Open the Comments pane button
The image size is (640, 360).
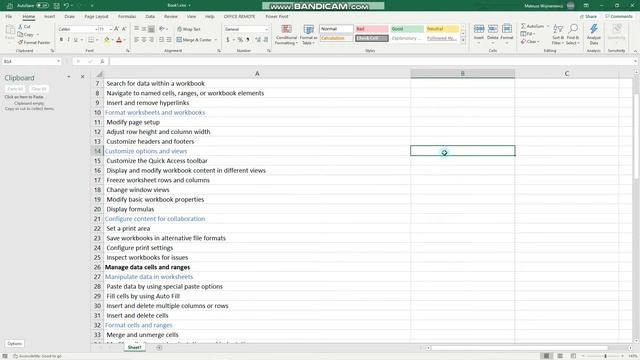[619, 16]
